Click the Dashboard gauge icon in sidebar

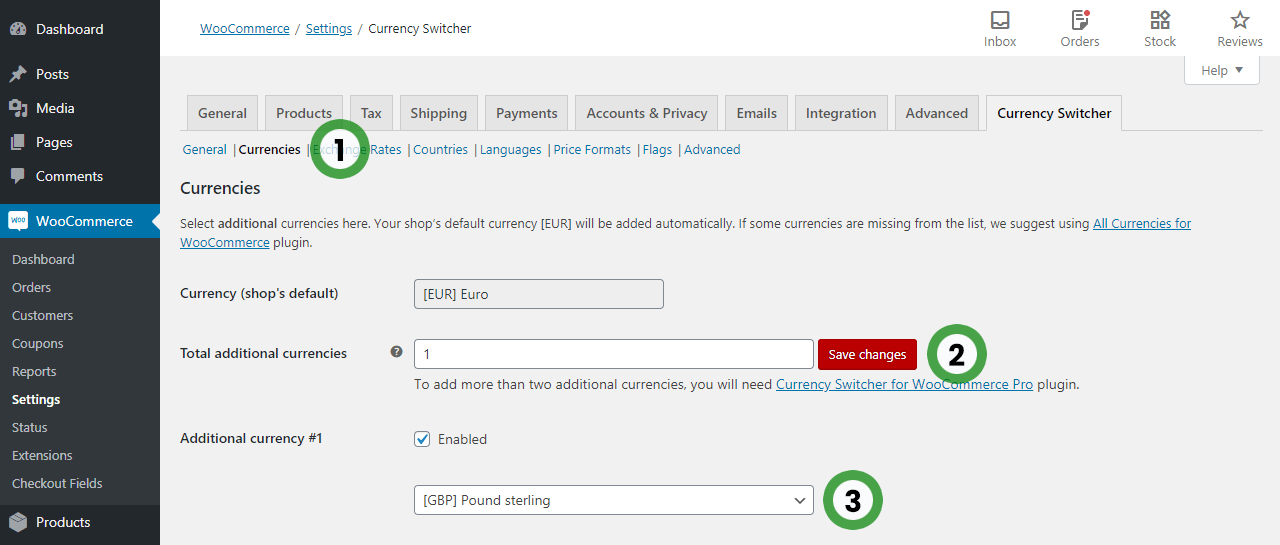coord(18,29)
